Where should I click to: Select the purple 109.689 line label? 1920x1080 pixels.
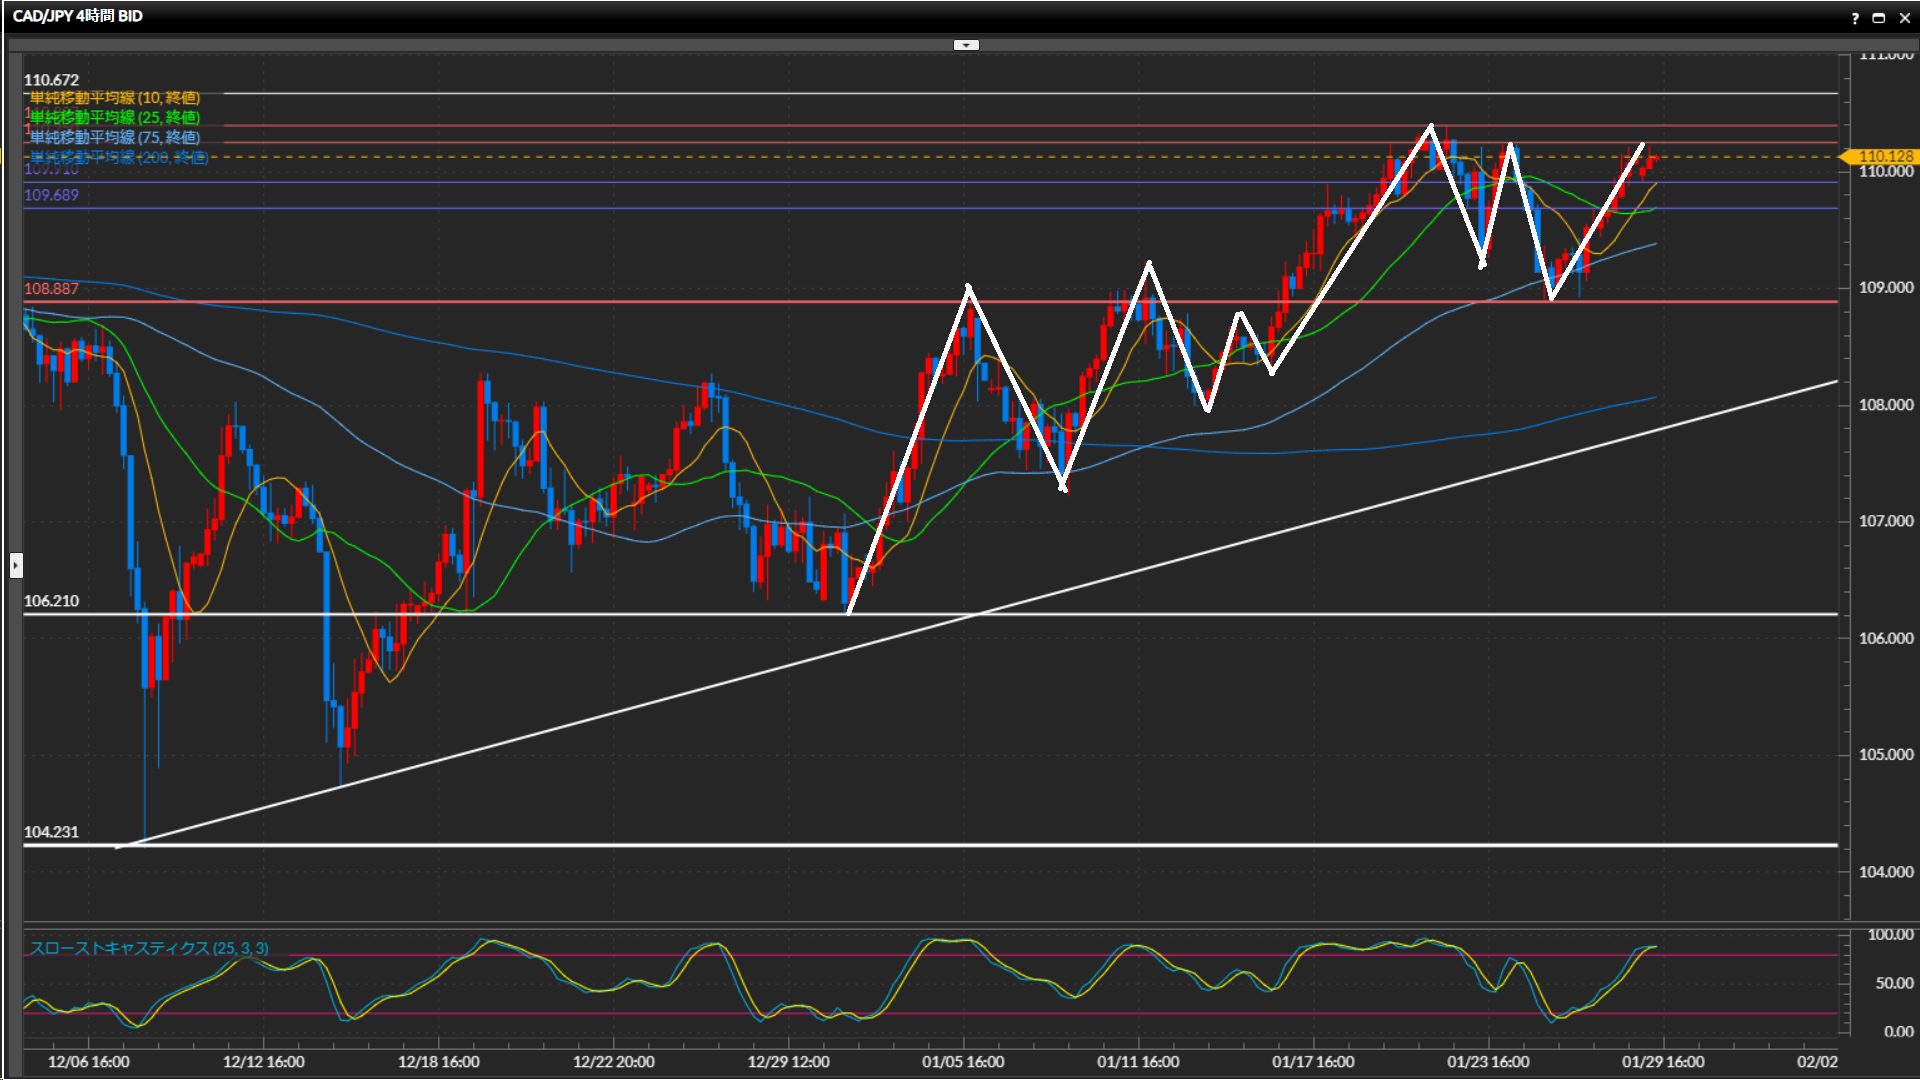pyautogui.click(x=52, y=195)
